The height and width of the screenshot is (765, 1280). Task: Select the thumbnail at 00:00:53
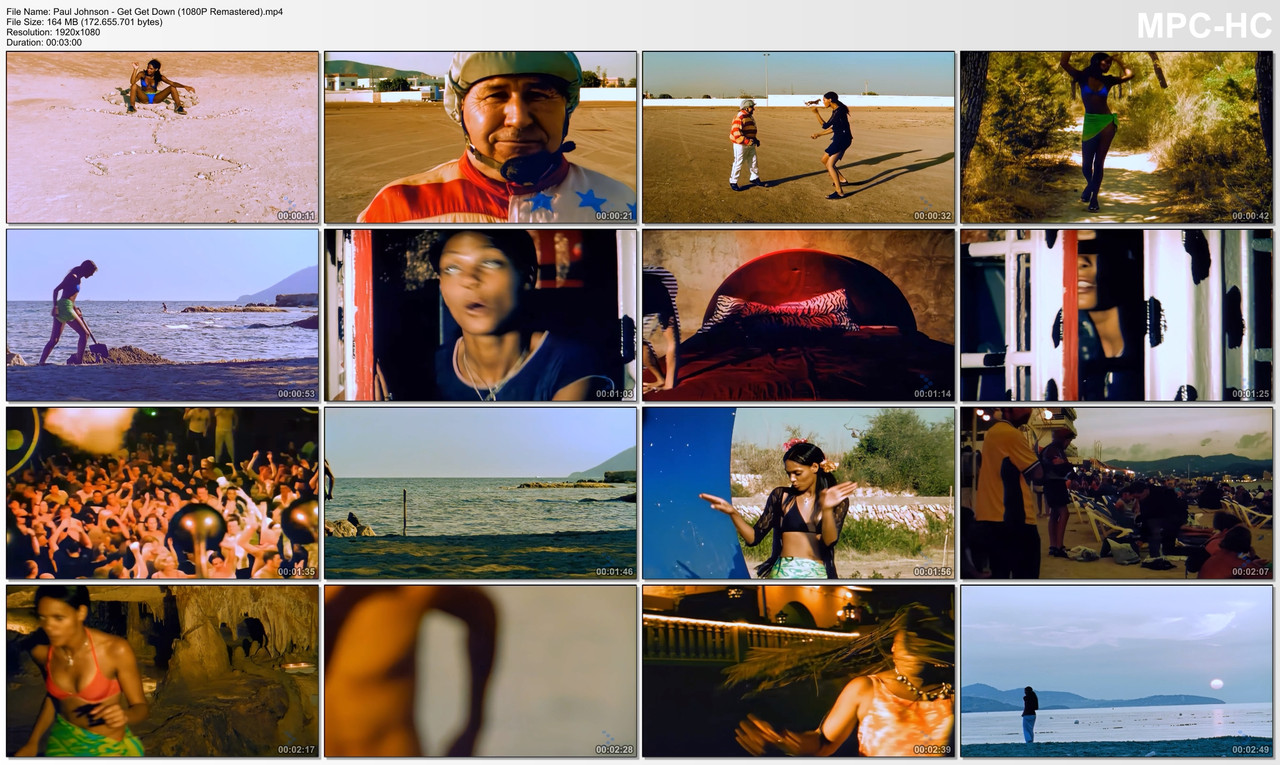163,315
